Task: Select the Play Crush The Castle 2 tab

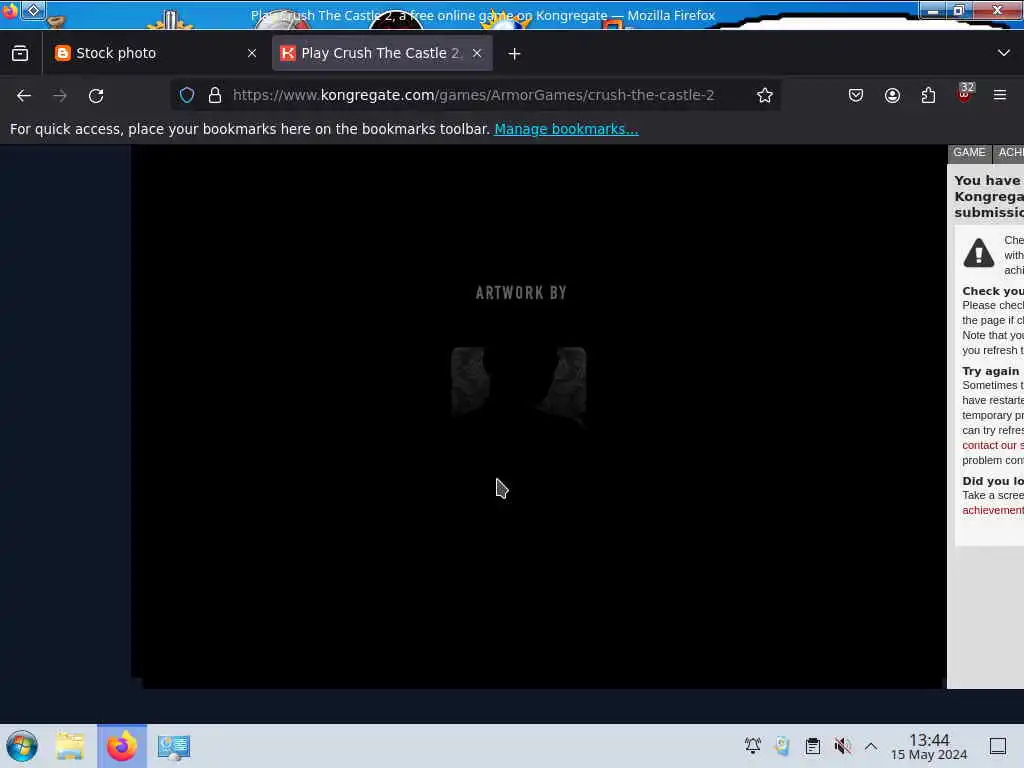Action: click(382, 53)
